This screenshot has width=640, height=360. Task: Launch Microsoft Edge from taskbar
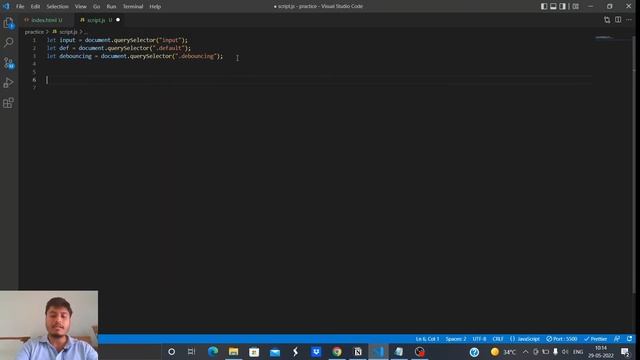click(213, 351)
